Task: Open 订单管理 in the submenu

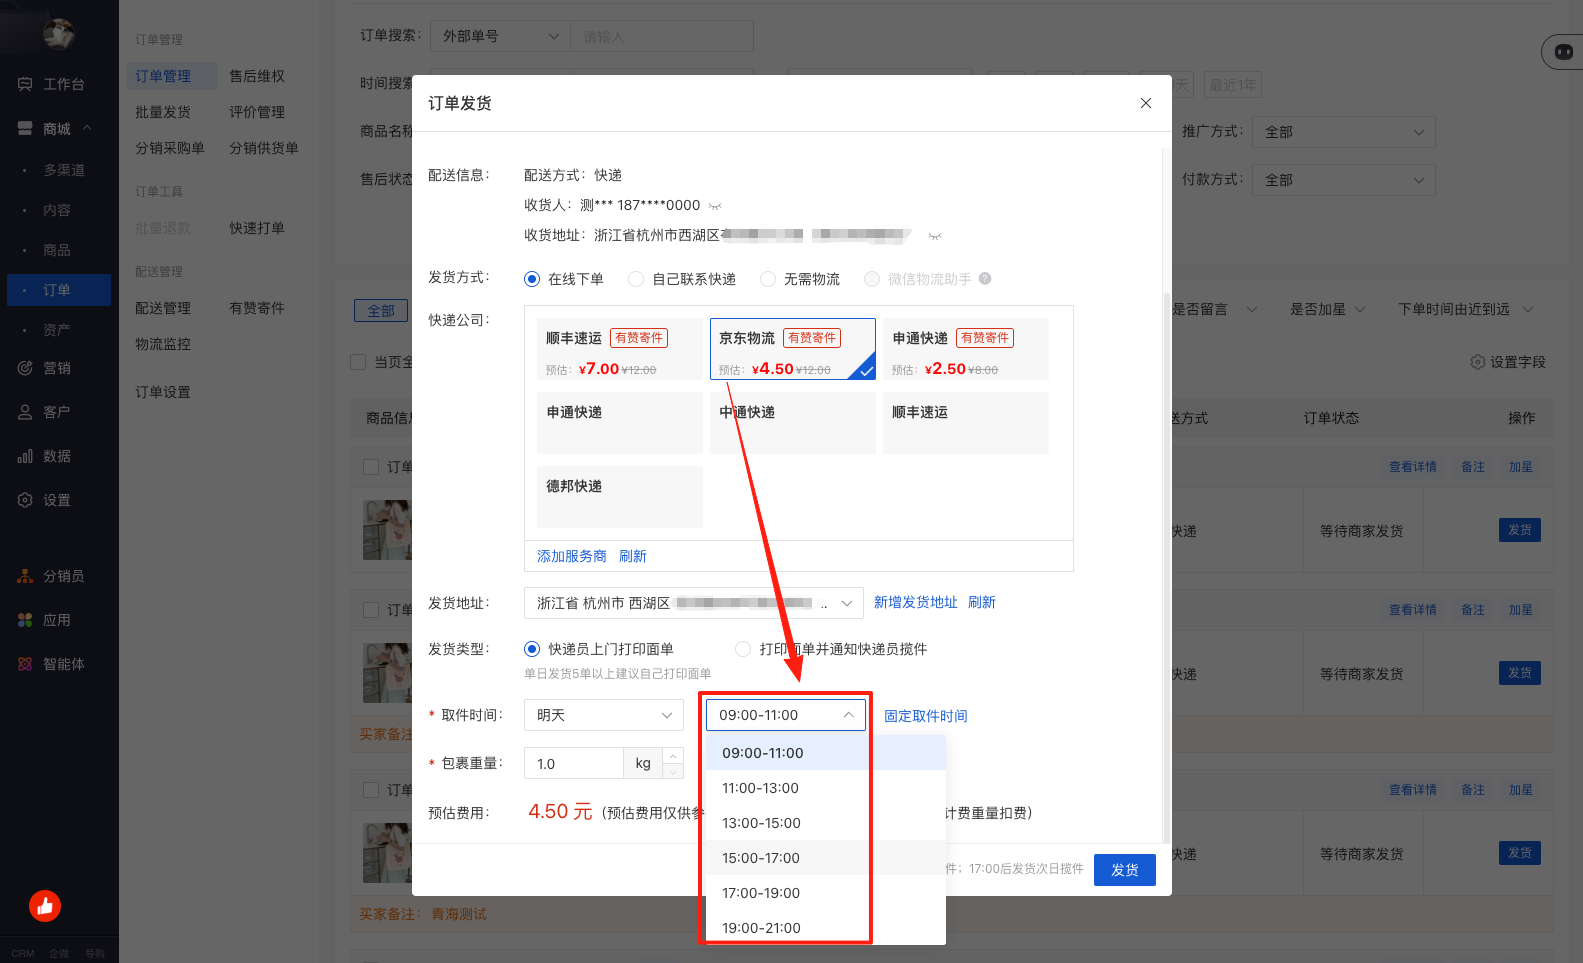Action: pyautogui.click(x=163, y=76)
